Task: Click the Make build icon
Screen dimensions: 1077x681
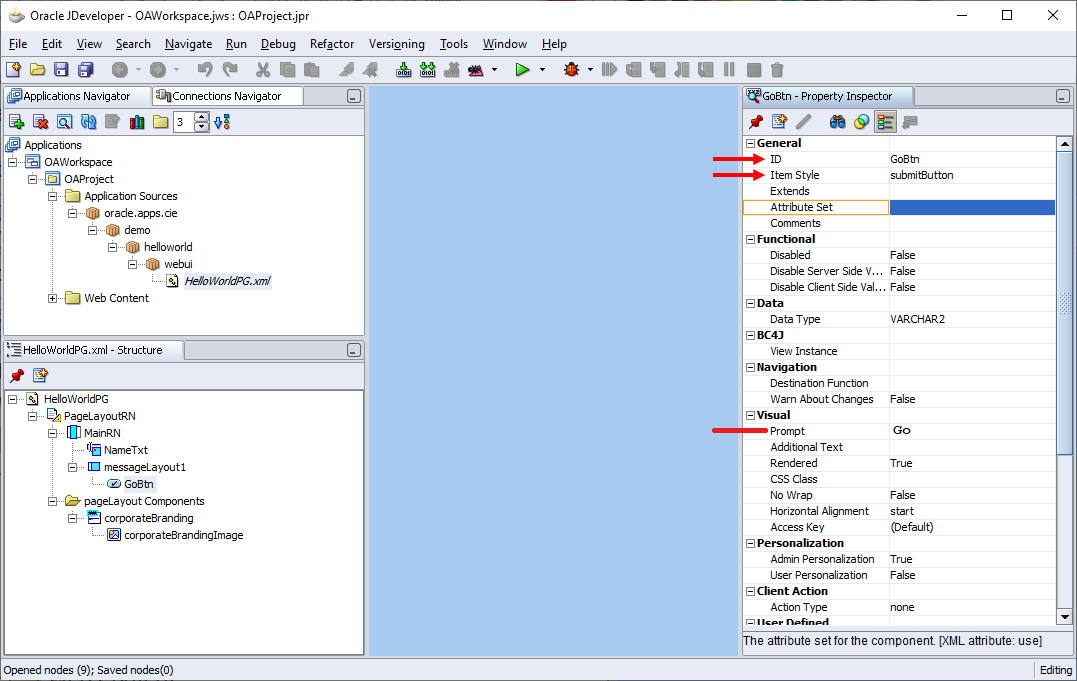Action: pyautogui.click(x=404, y=69)
